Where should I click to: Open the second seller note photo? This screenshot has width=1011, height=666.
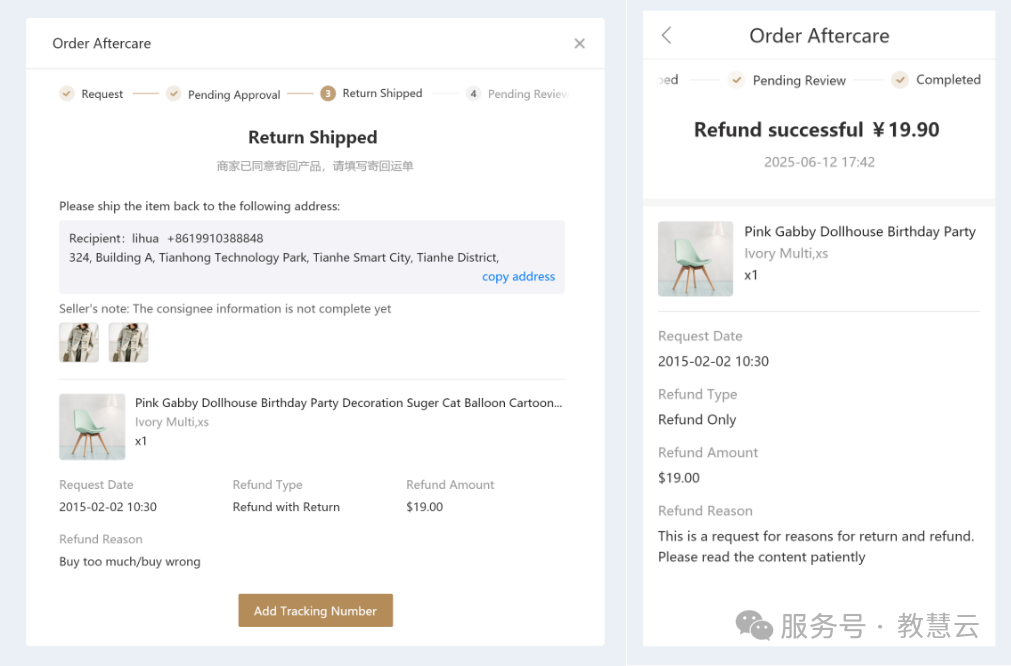tap(128, 342)
